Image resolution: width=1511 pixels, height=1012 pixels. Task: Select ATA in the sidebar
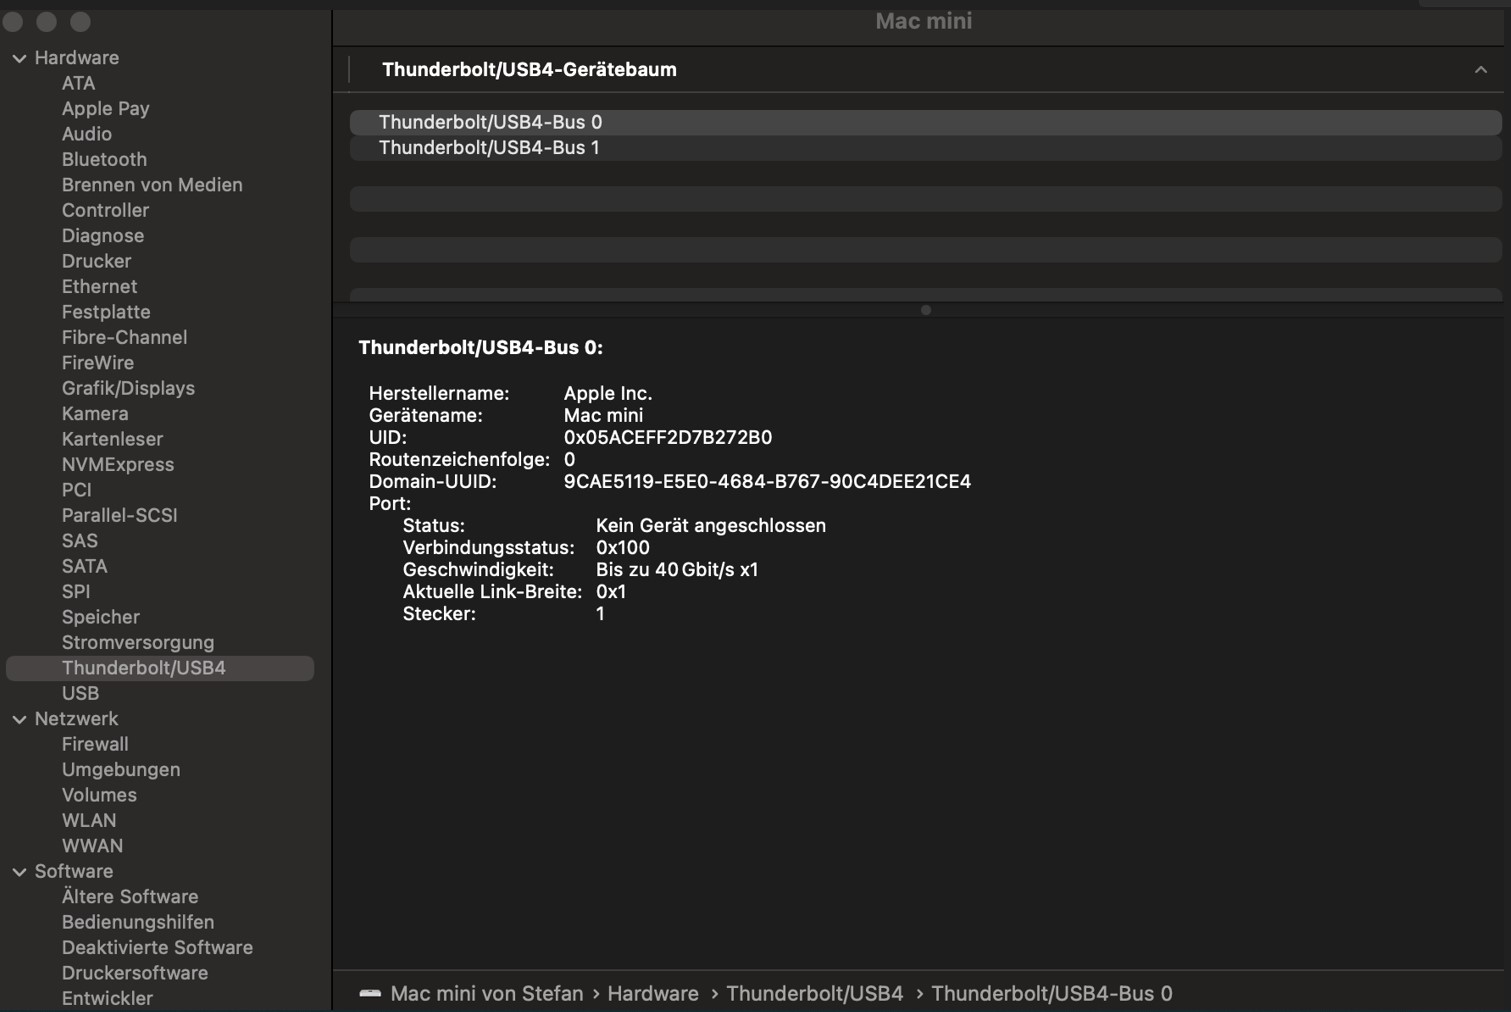point(78,83)
